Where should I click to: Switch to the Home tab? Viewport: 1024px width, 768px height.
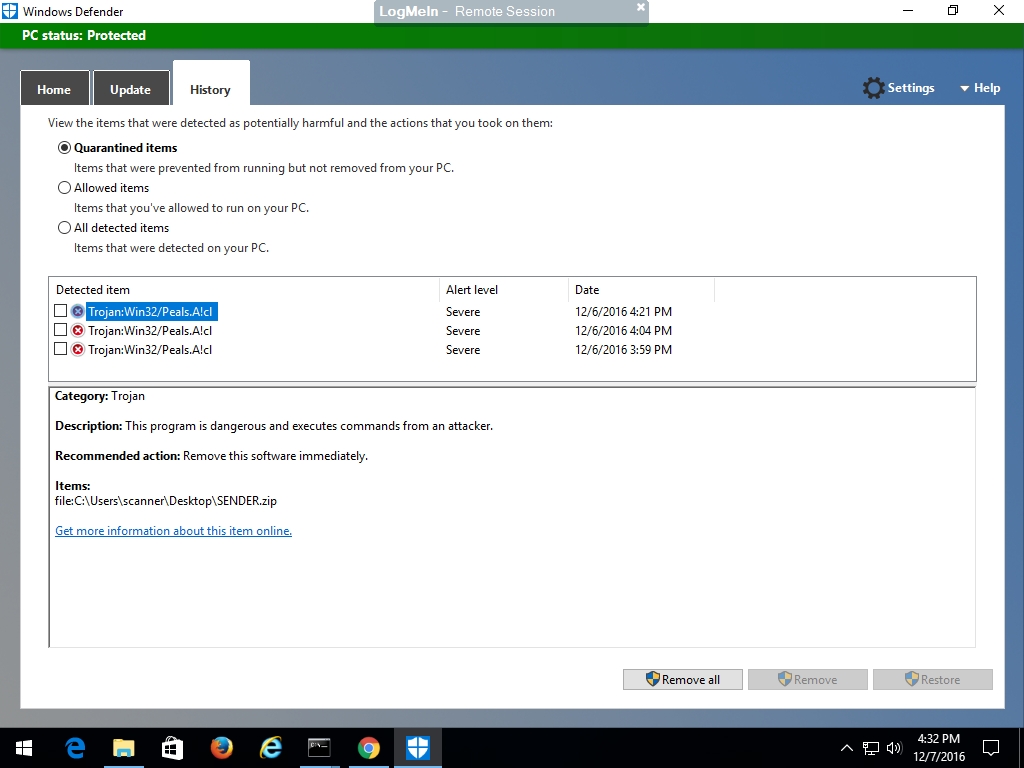(x=54, y=89)
